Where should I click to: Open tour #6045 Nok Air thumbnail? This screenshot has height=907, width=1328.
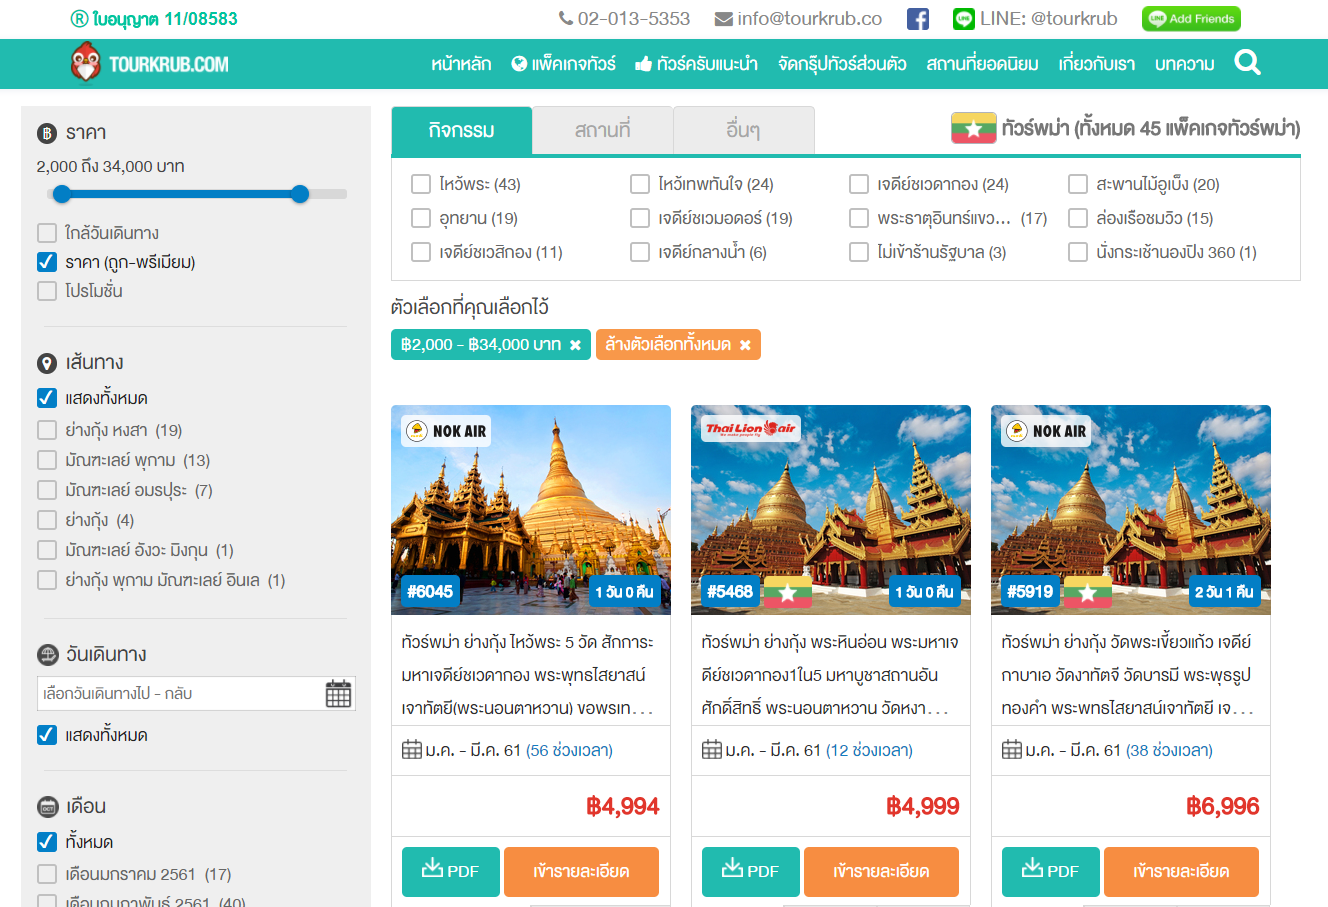point(531,510)
